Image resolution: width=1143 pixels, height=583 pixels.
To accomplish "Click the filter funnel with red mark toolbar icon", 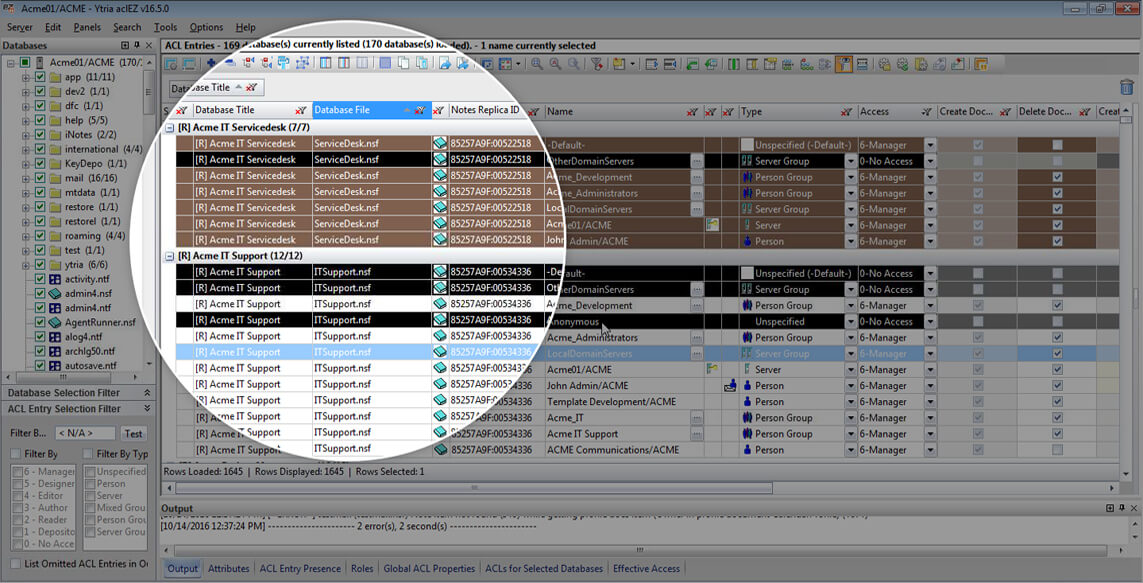I will pyautogui.click(x=596, y=64).
